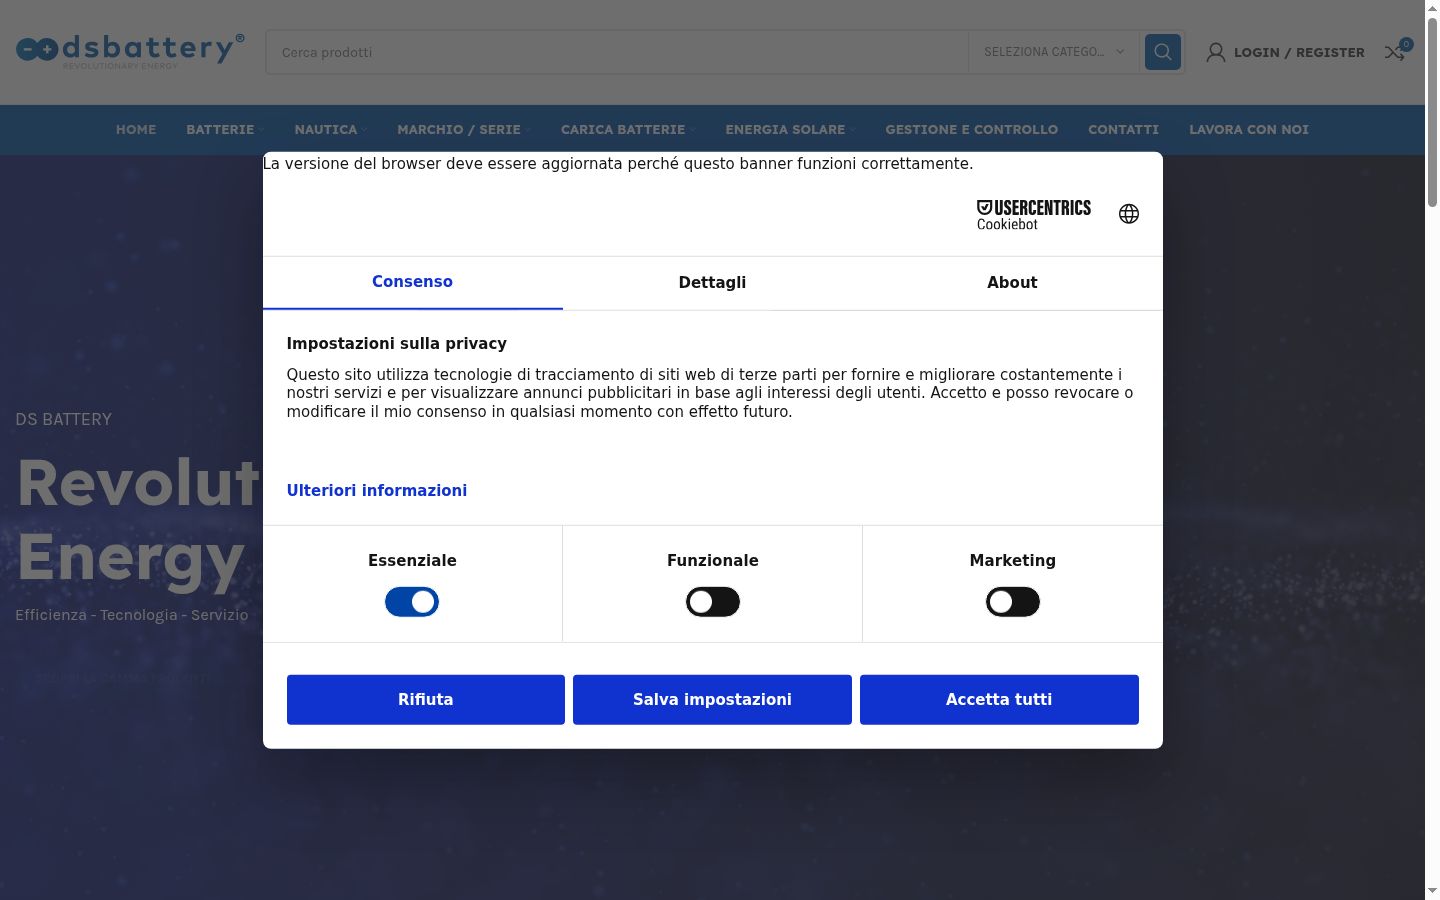Open the Ulteriori informazioni link
The width and height of the screenshot is (1440, 900).
[x=377, y=490]
